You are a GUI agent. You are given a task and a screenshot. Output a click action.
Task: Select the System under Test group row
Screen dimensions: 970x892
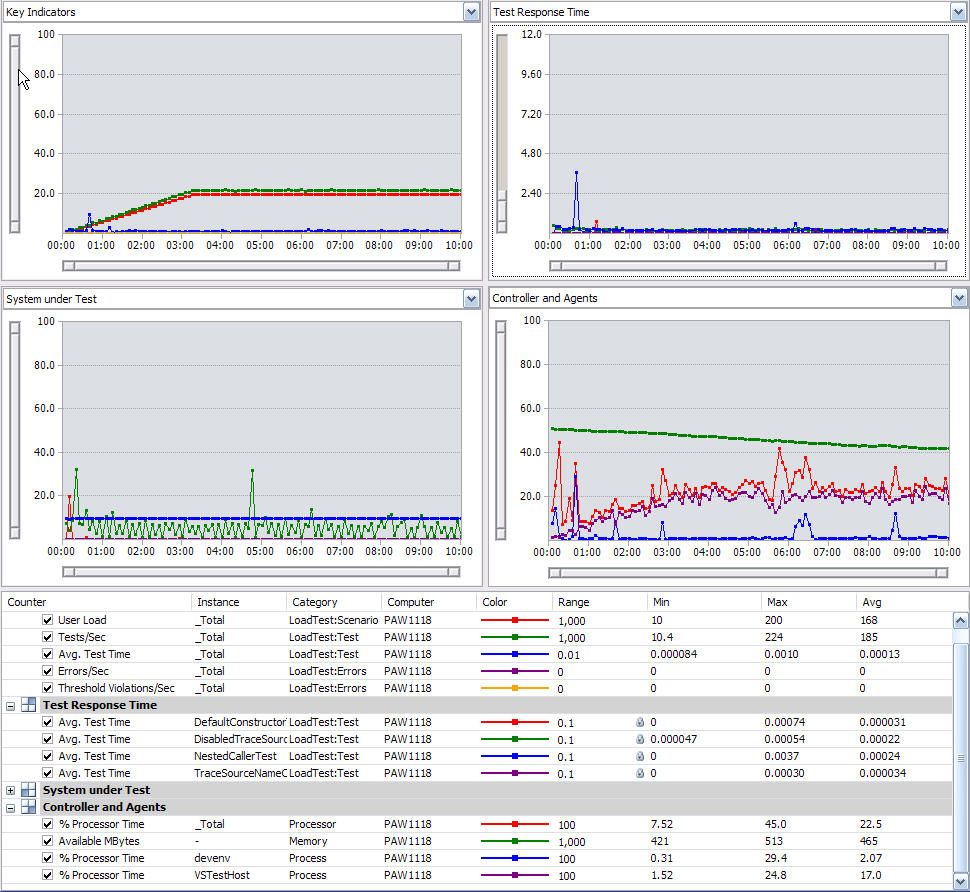476,790
